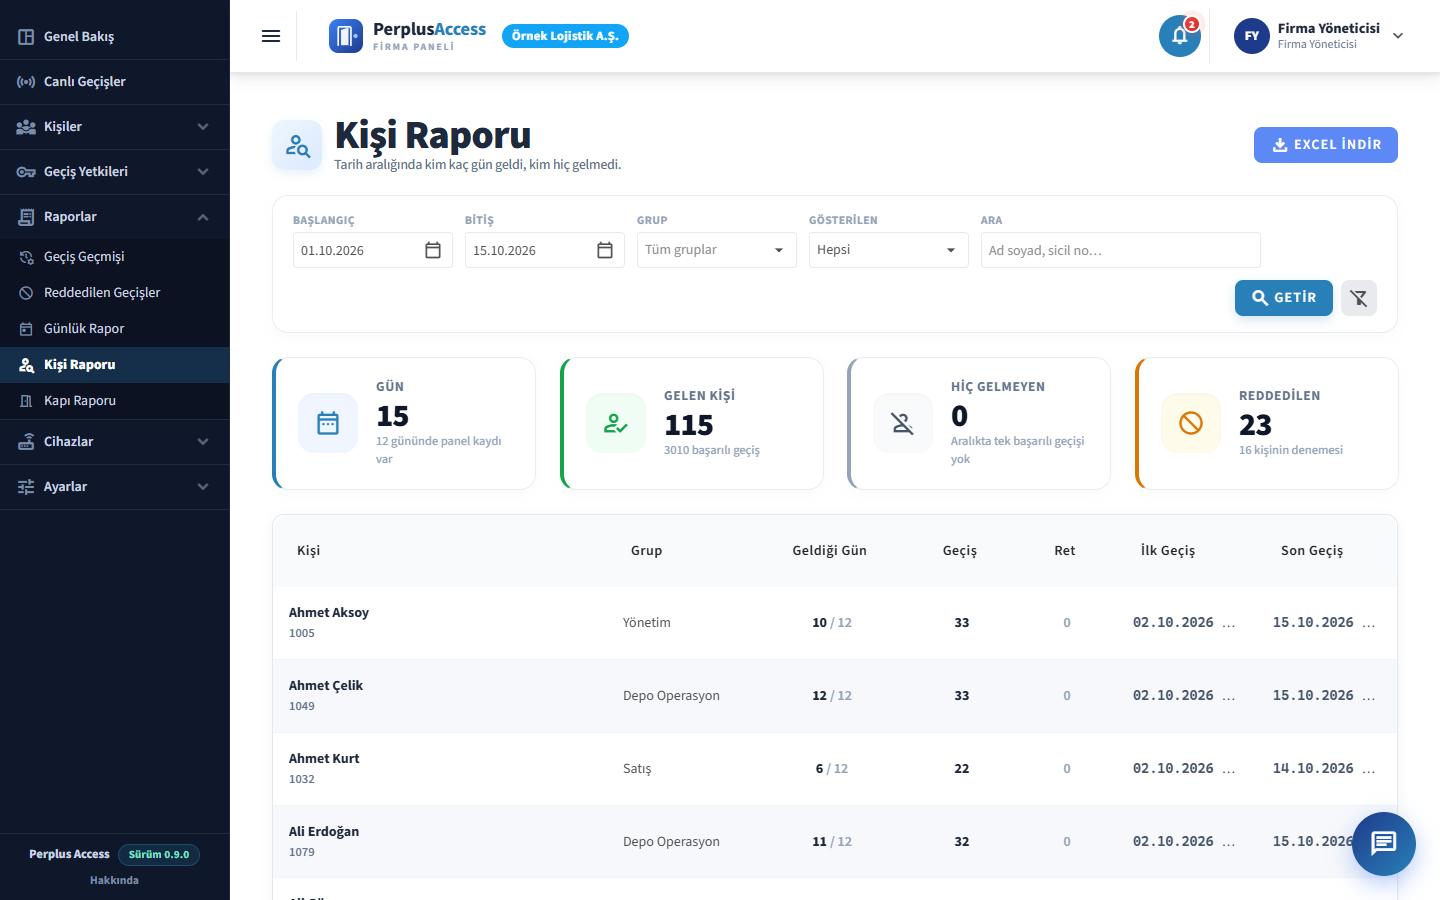
Task: Expand the Kişiler sidebar section
Action: [x=115, y=127]
